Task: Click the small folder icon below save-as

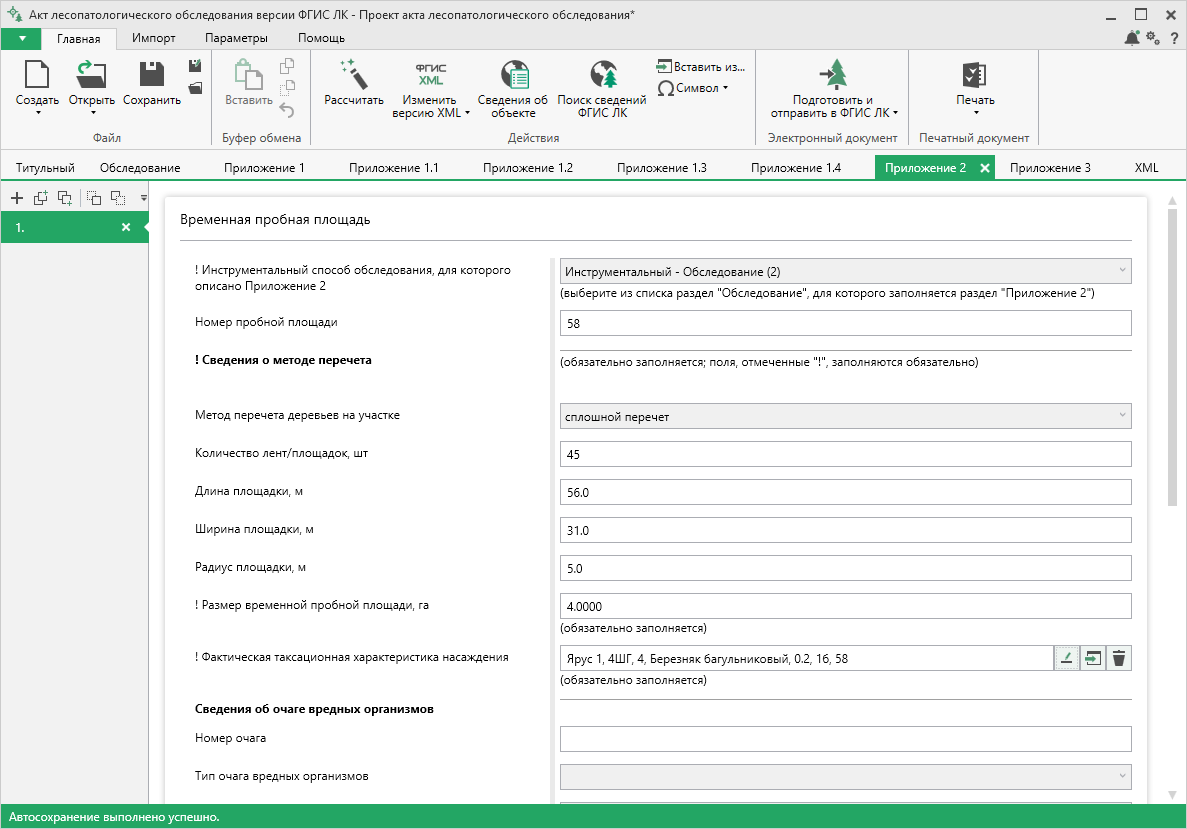Action: [x=195, y=89]
